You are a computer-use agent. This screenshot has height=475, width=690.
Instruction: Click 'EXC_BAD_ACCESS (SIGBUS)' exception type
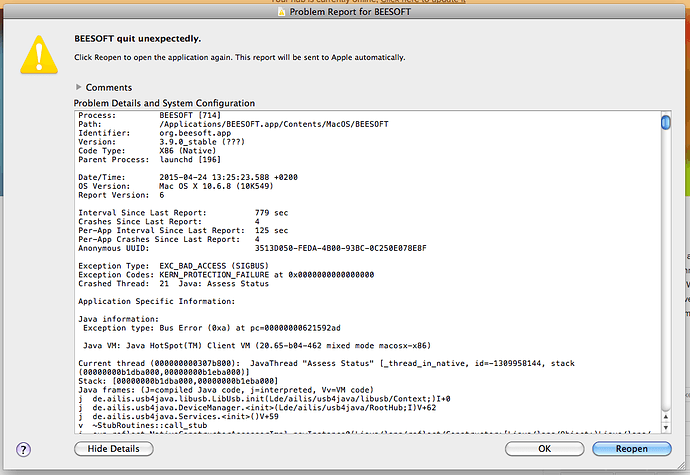coord(214,266)
